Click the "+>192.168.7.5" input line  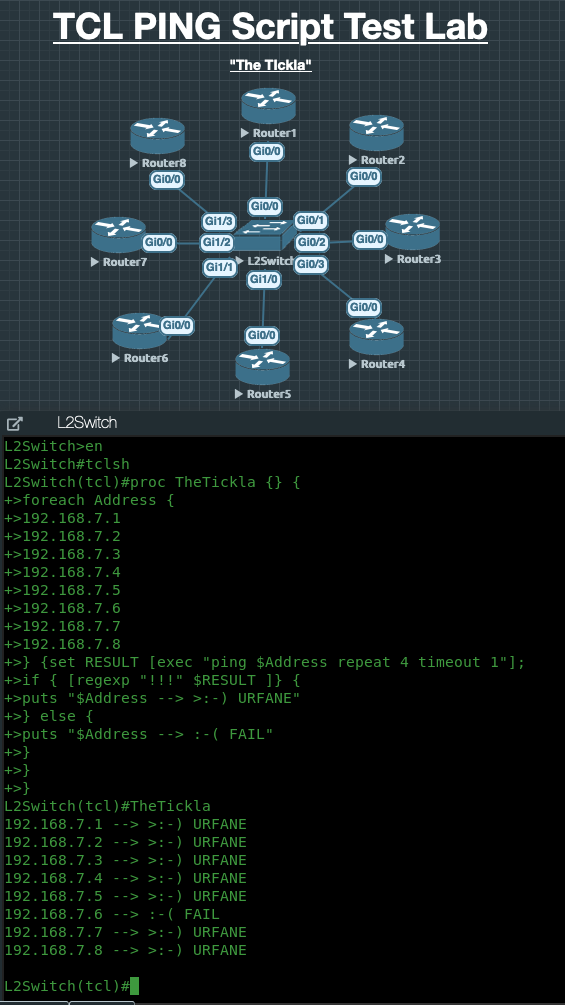coord(63,590)
